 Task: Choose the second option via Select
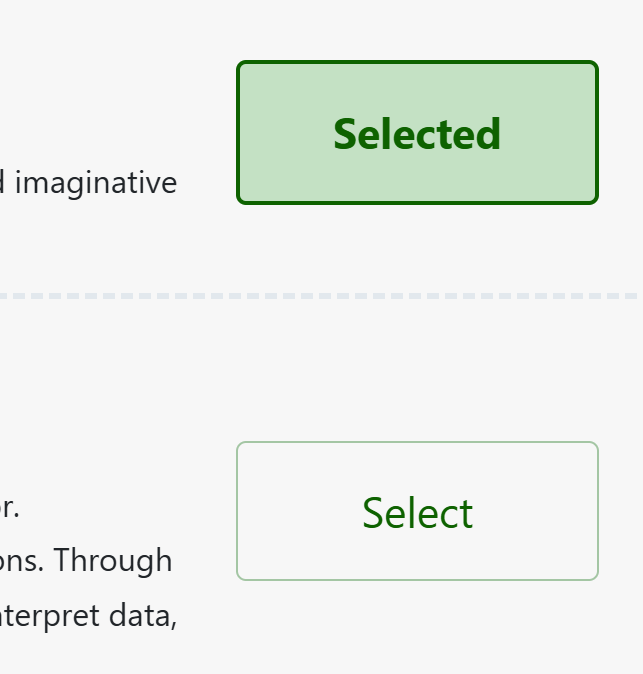pyautogui.click(x=417, y=511)
